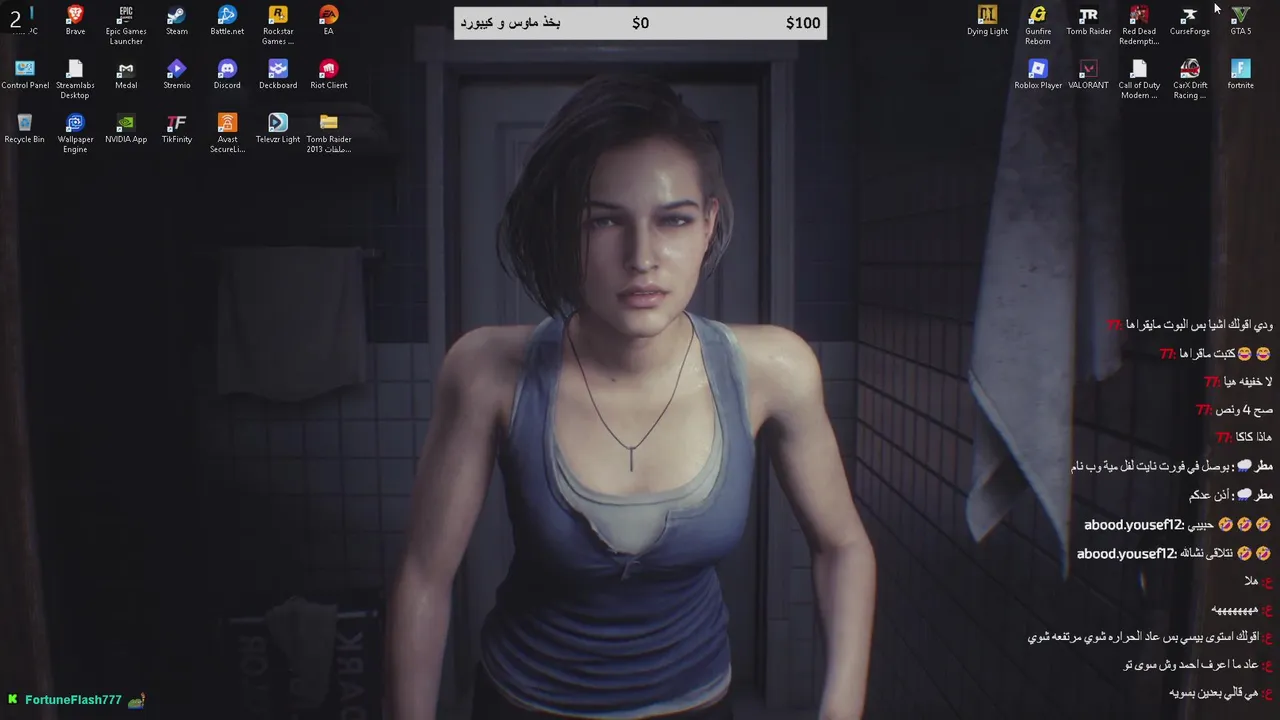Viewport: 1280px width, 720px height.
Task: Launch Epic Games Launcher from desktop
Action: pos(126,25)
